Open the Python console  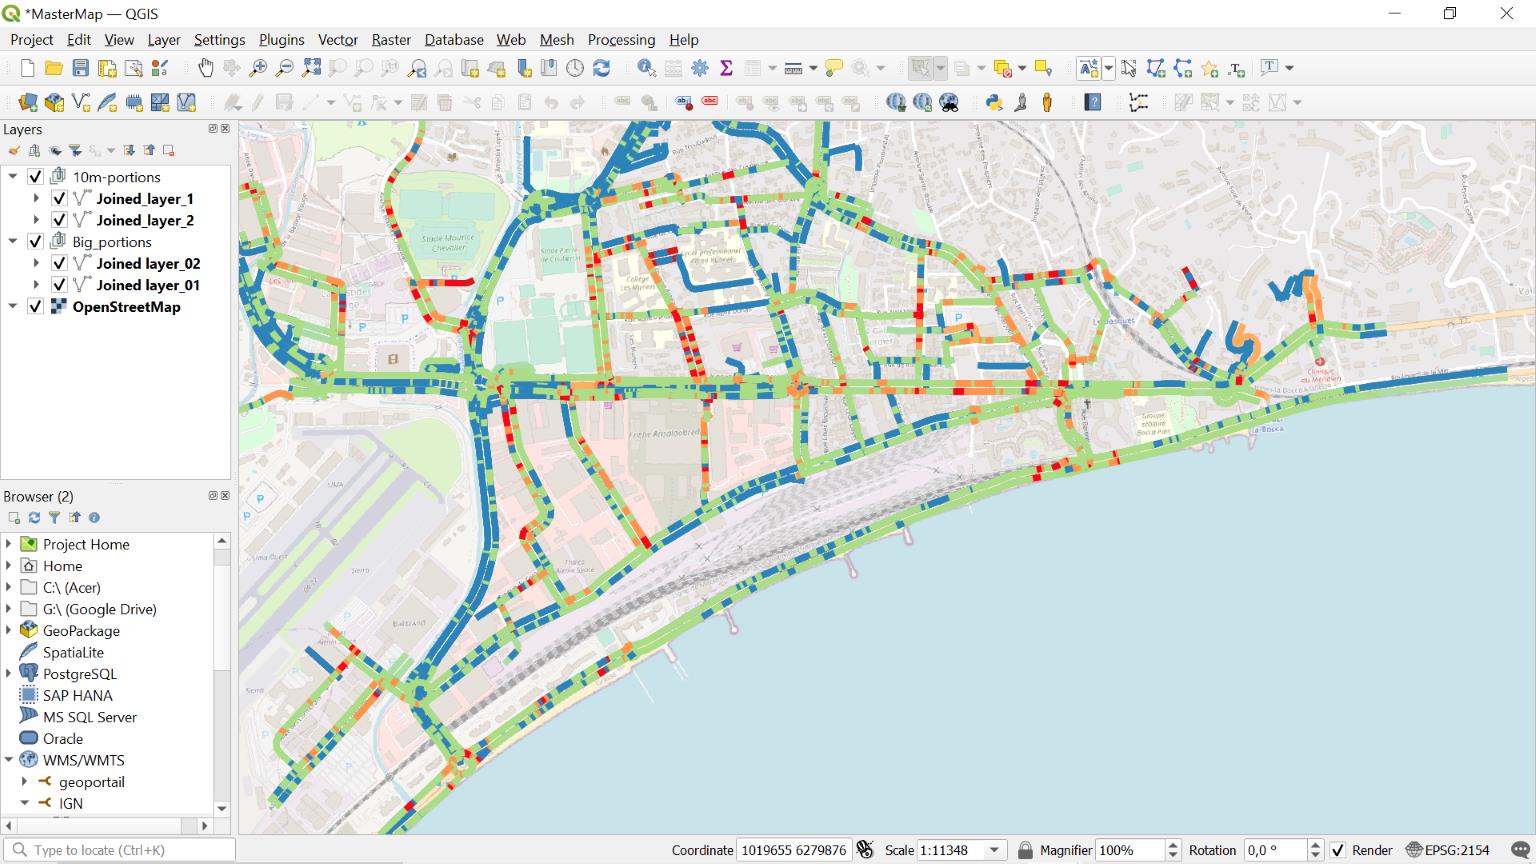click(x=995, y=101)
